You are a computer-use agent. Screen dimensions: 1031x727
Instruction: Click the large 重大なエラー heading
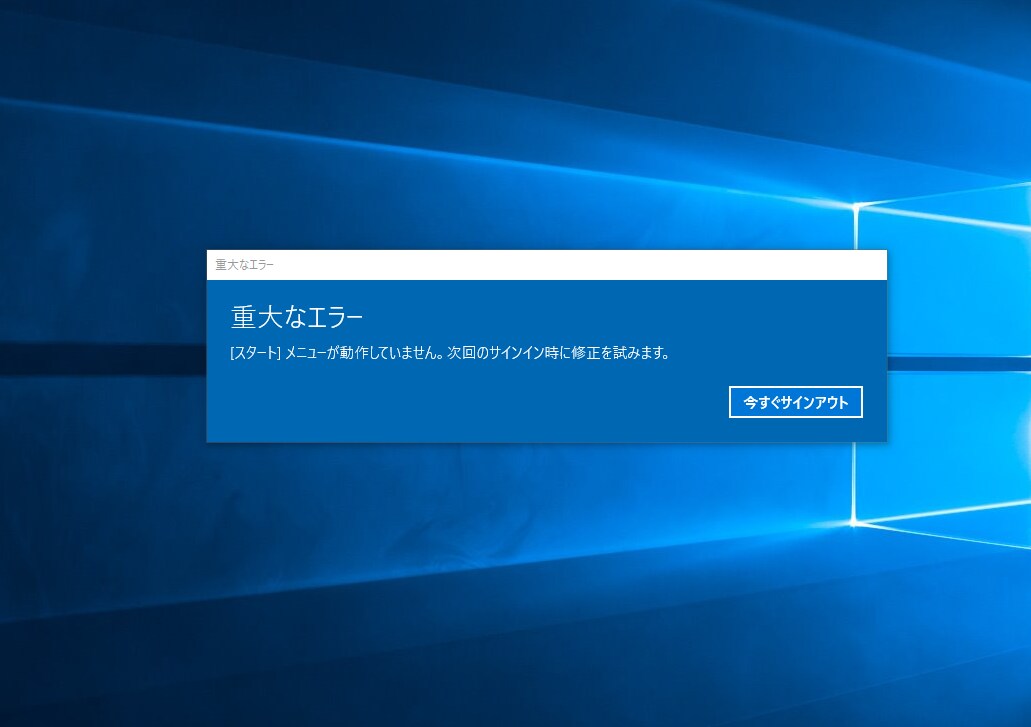(297, 317)
